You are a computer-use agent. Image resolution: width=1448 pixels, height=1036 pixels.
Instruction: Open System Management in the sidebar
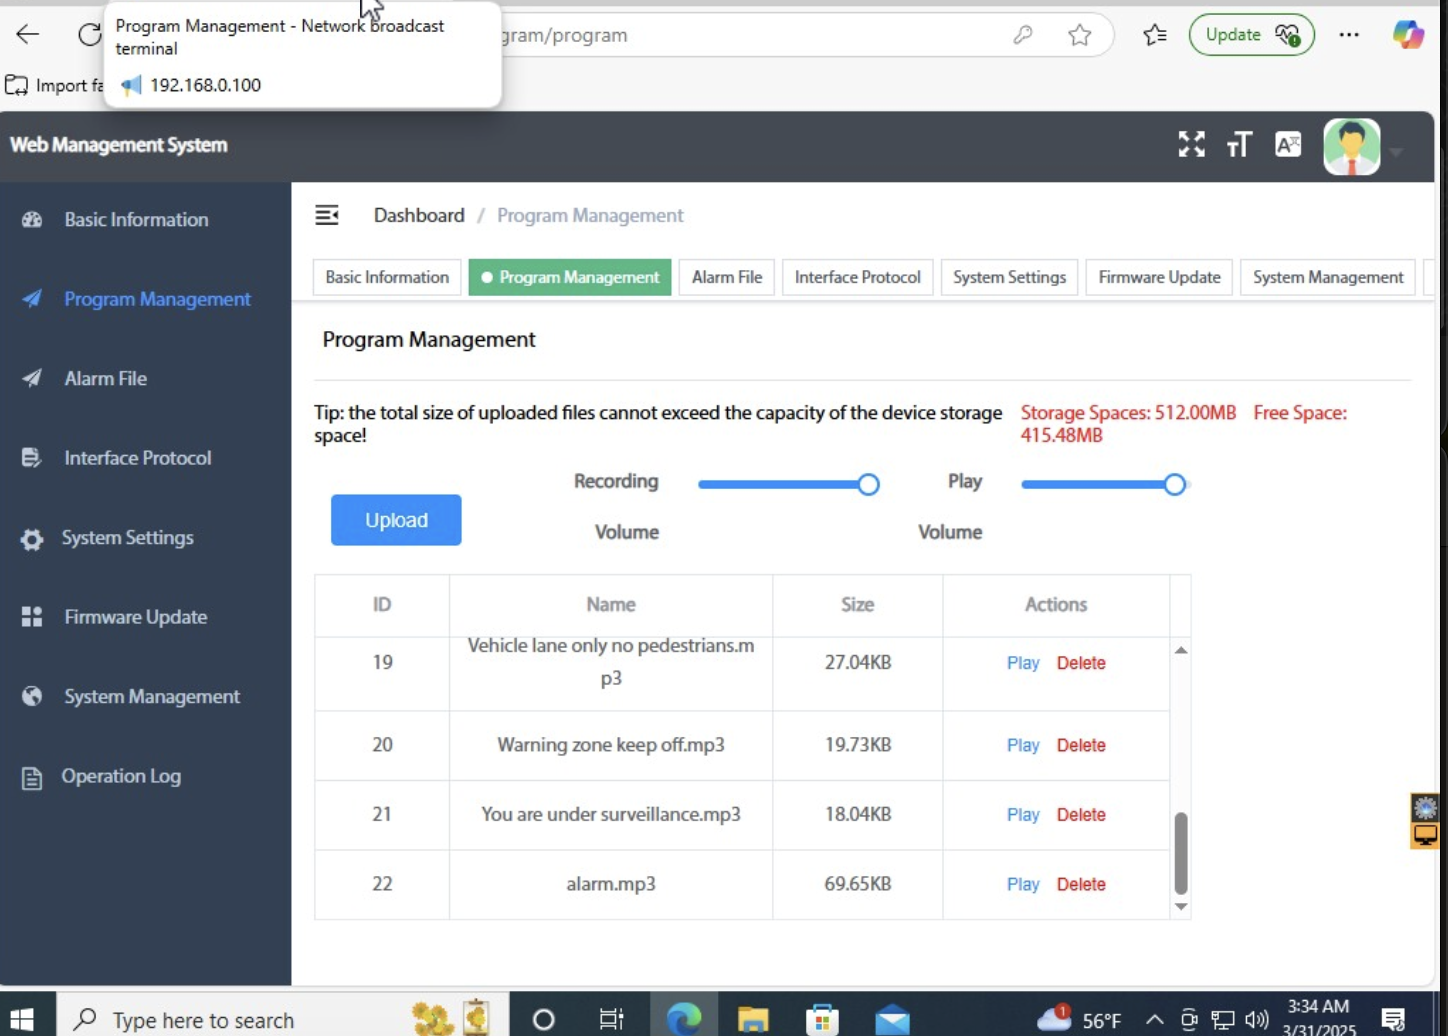pos(145,697)
